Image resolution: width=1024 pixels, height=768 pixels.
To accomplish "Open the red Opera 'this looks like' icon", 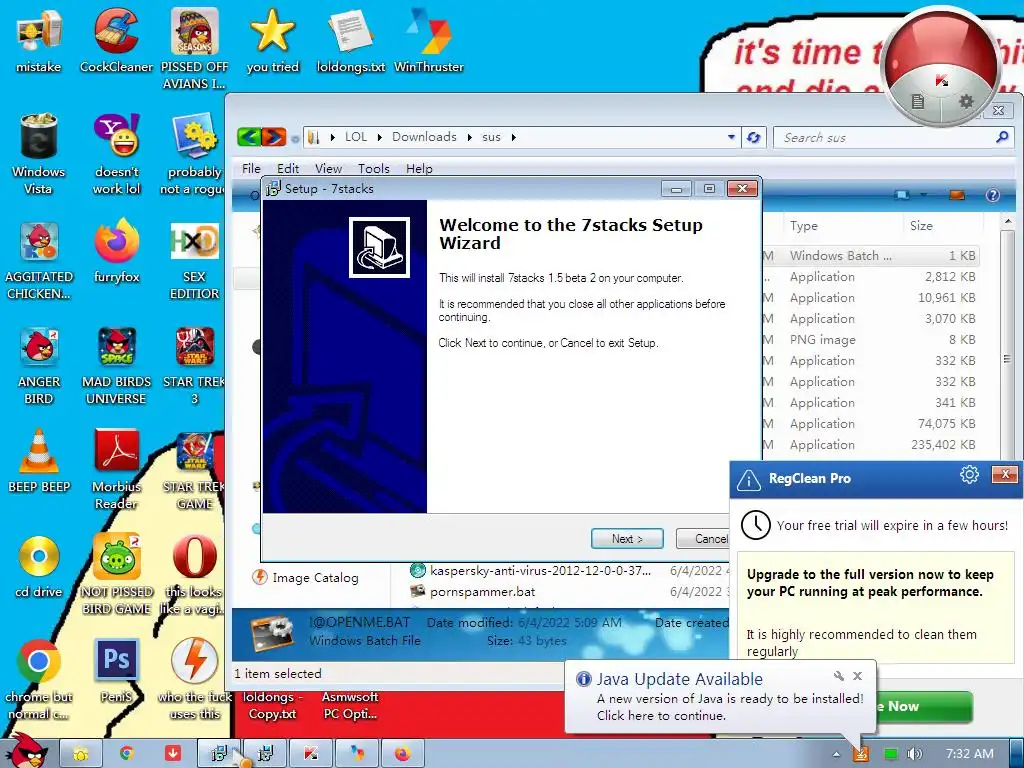I will 194,573.
